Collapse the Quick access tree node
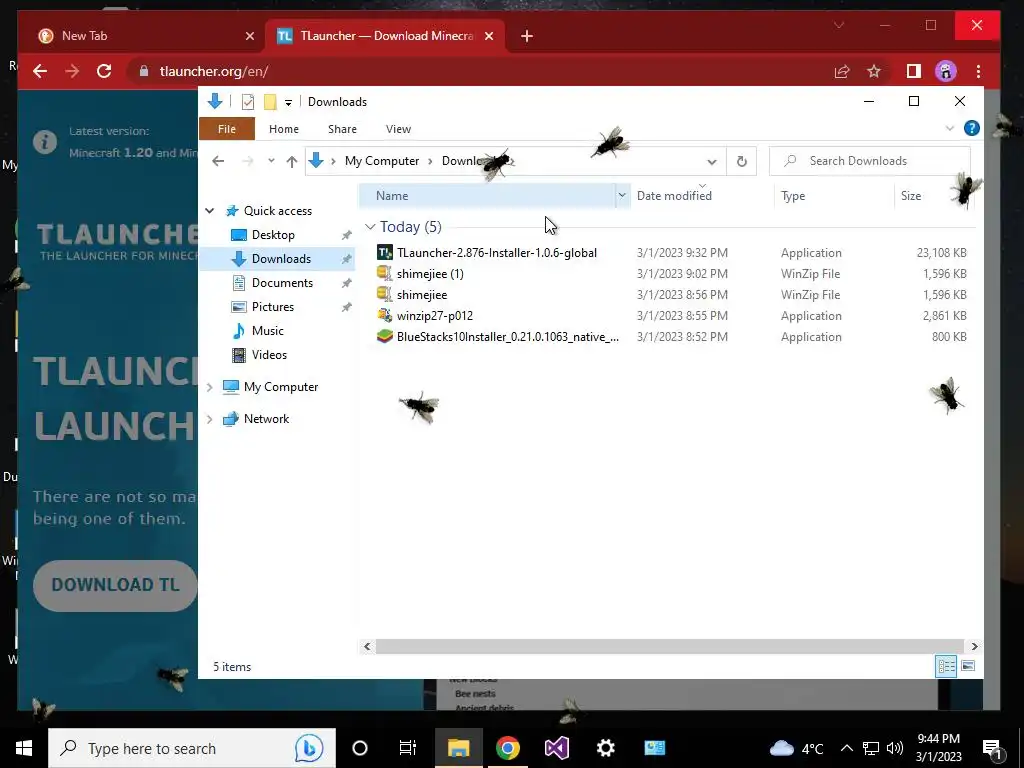 [x=210, y=211]
